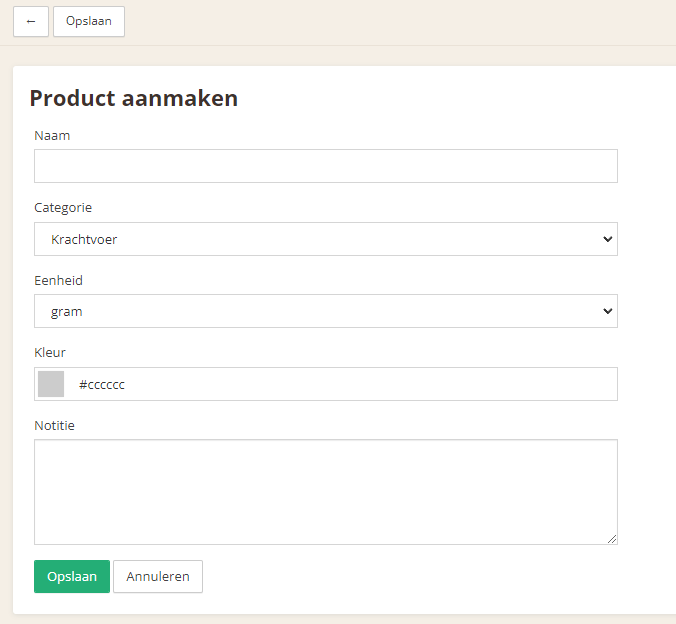Click the Naam field label

[52, 135]
